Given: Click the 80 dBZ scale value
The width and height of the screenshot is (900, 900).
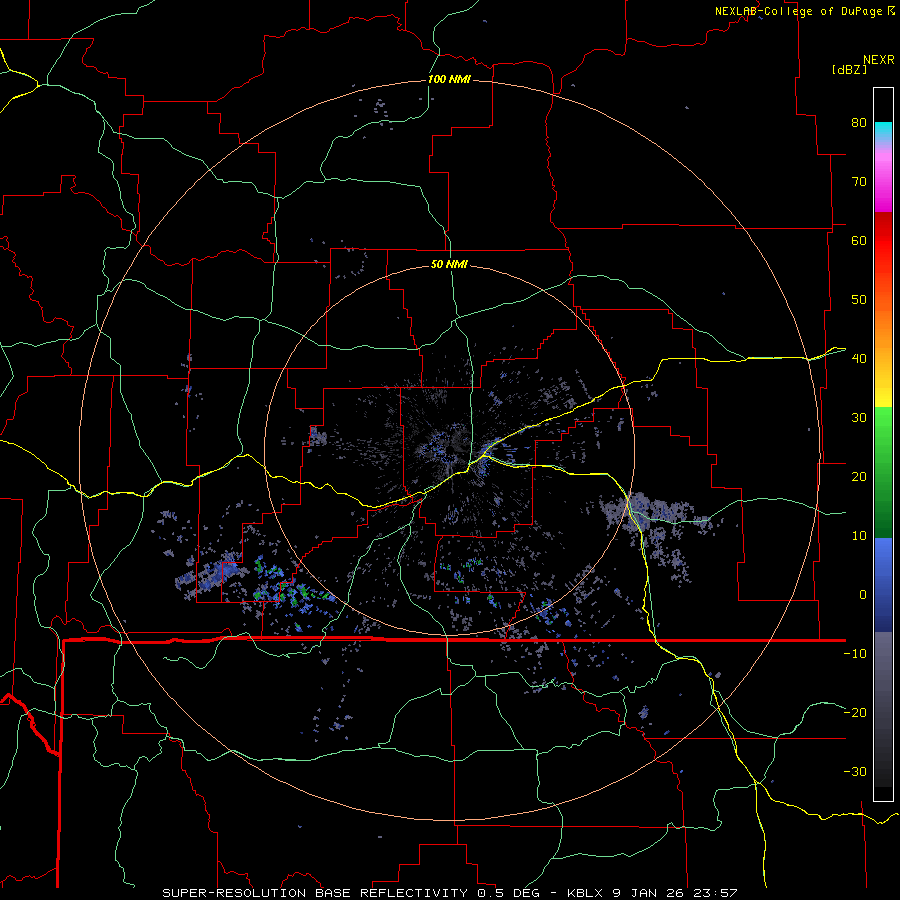Looking at the screenshot, I should [x=859, y=122].
